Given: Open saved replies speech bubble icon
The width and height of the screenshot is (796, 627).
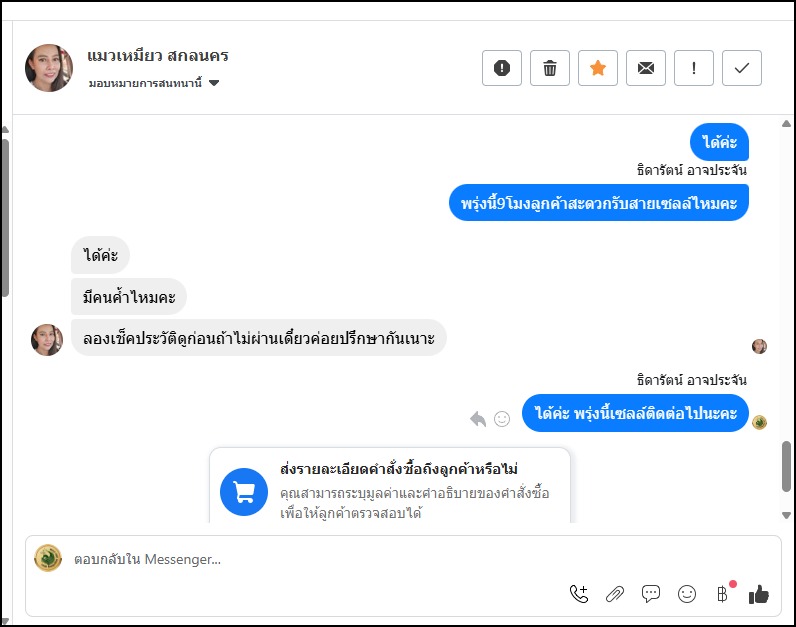Looking at the screenshot, I should [651, 594].
